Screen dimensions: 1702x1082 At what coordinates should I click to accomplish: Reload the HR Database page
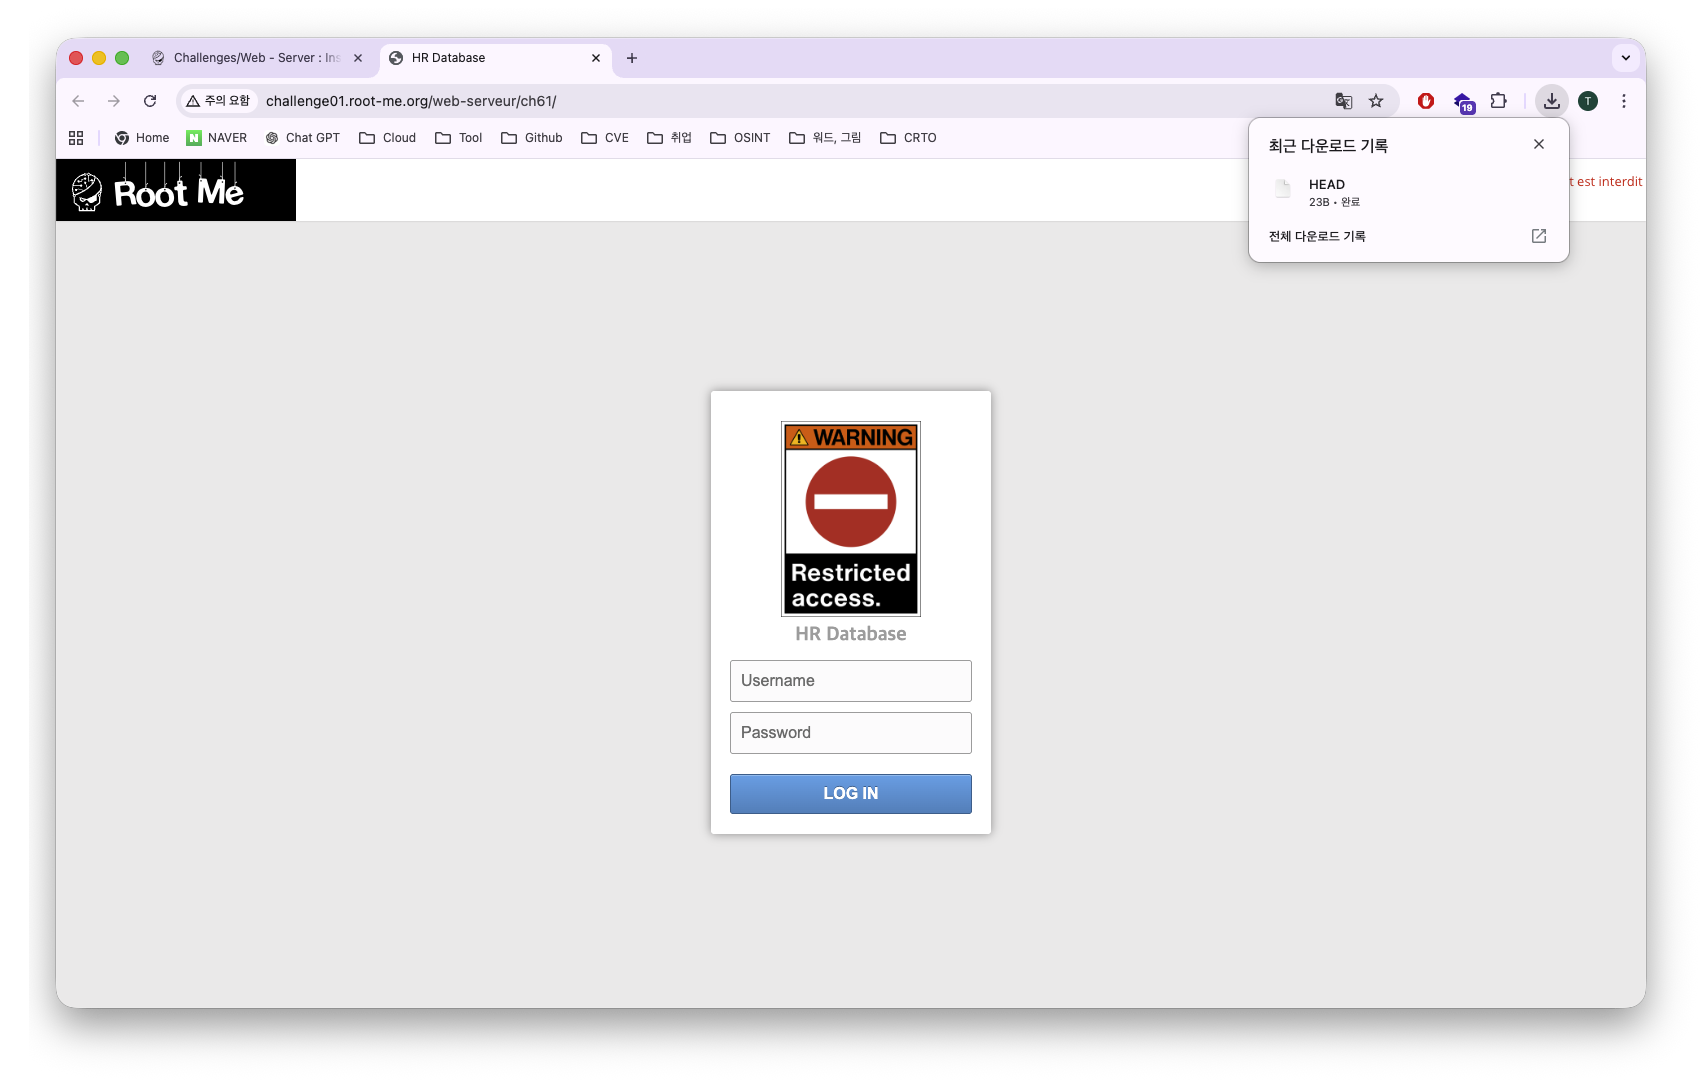(150, 101)
